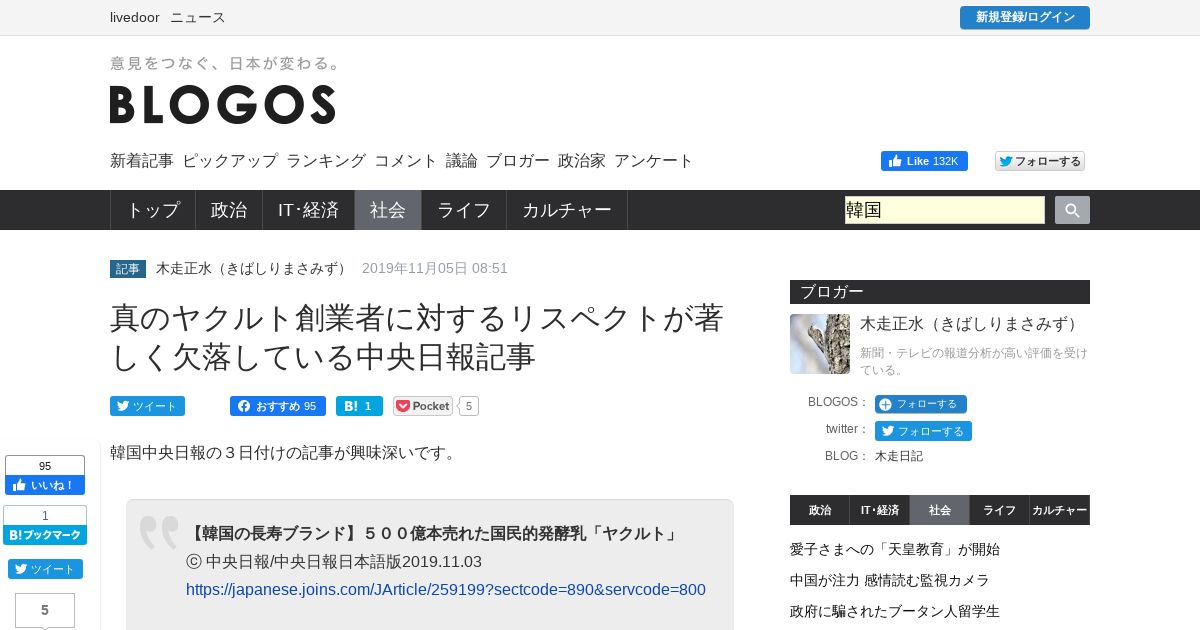Open the japanese.joins.com article URL
The width and height of the screenshot is (1200, 630).
(446, 590)
